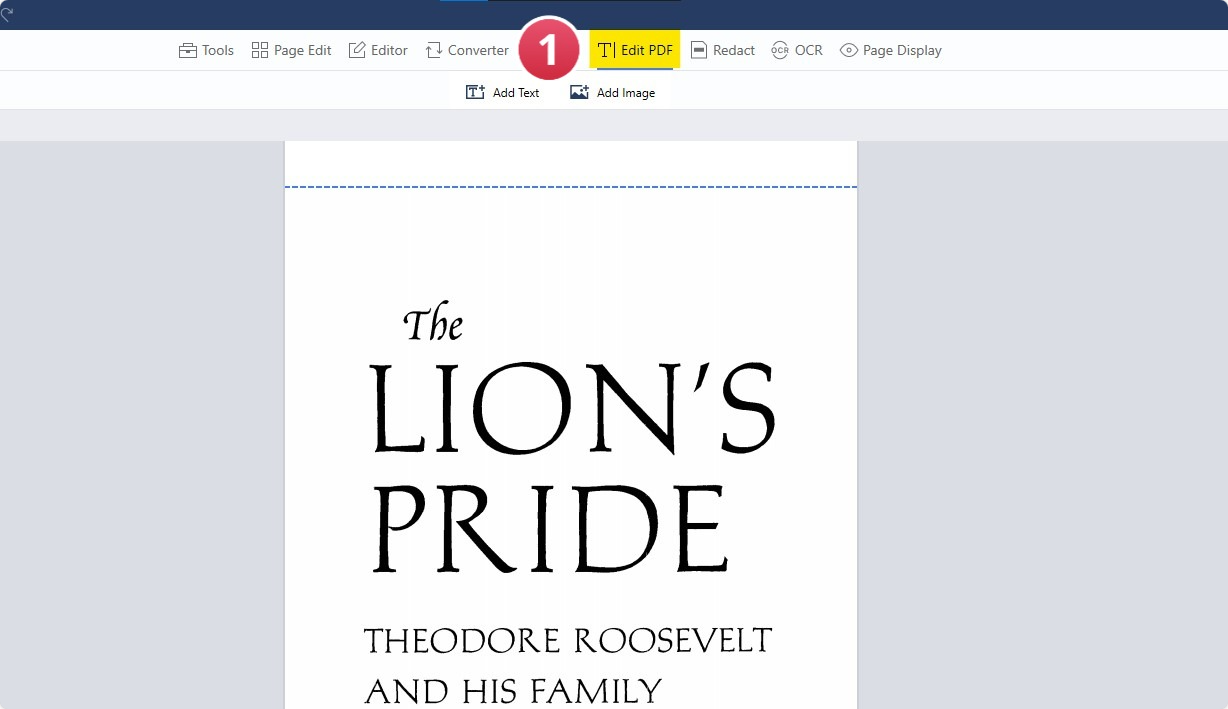Click the Editor pencil icon
Viewport: 1228px width, 709px height.
[x=357, y=50]
